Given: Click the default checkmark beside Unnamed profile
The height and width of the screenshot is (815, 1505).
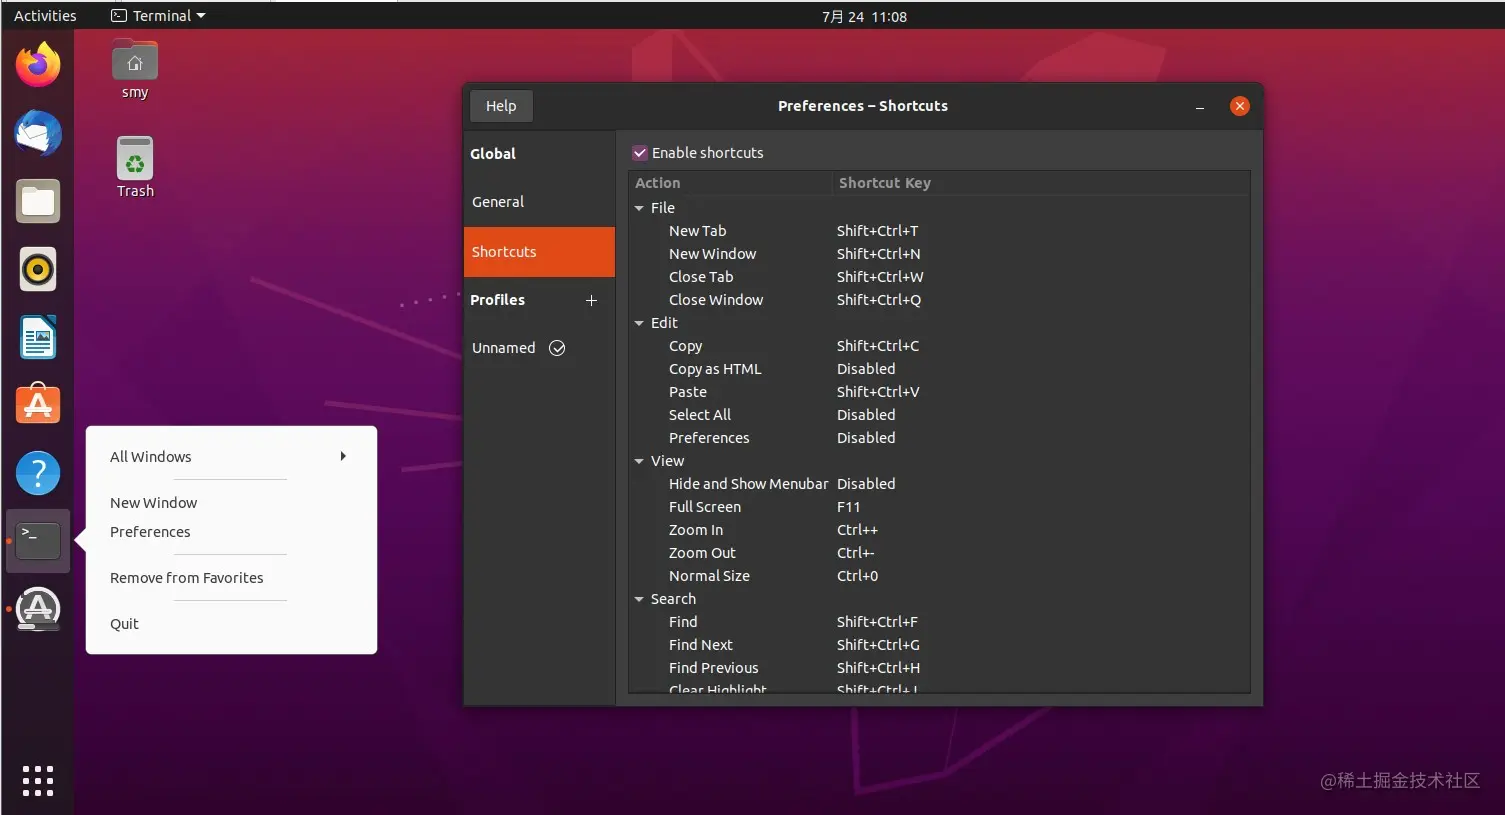Looking at the screenshot, I should point(557,348).
